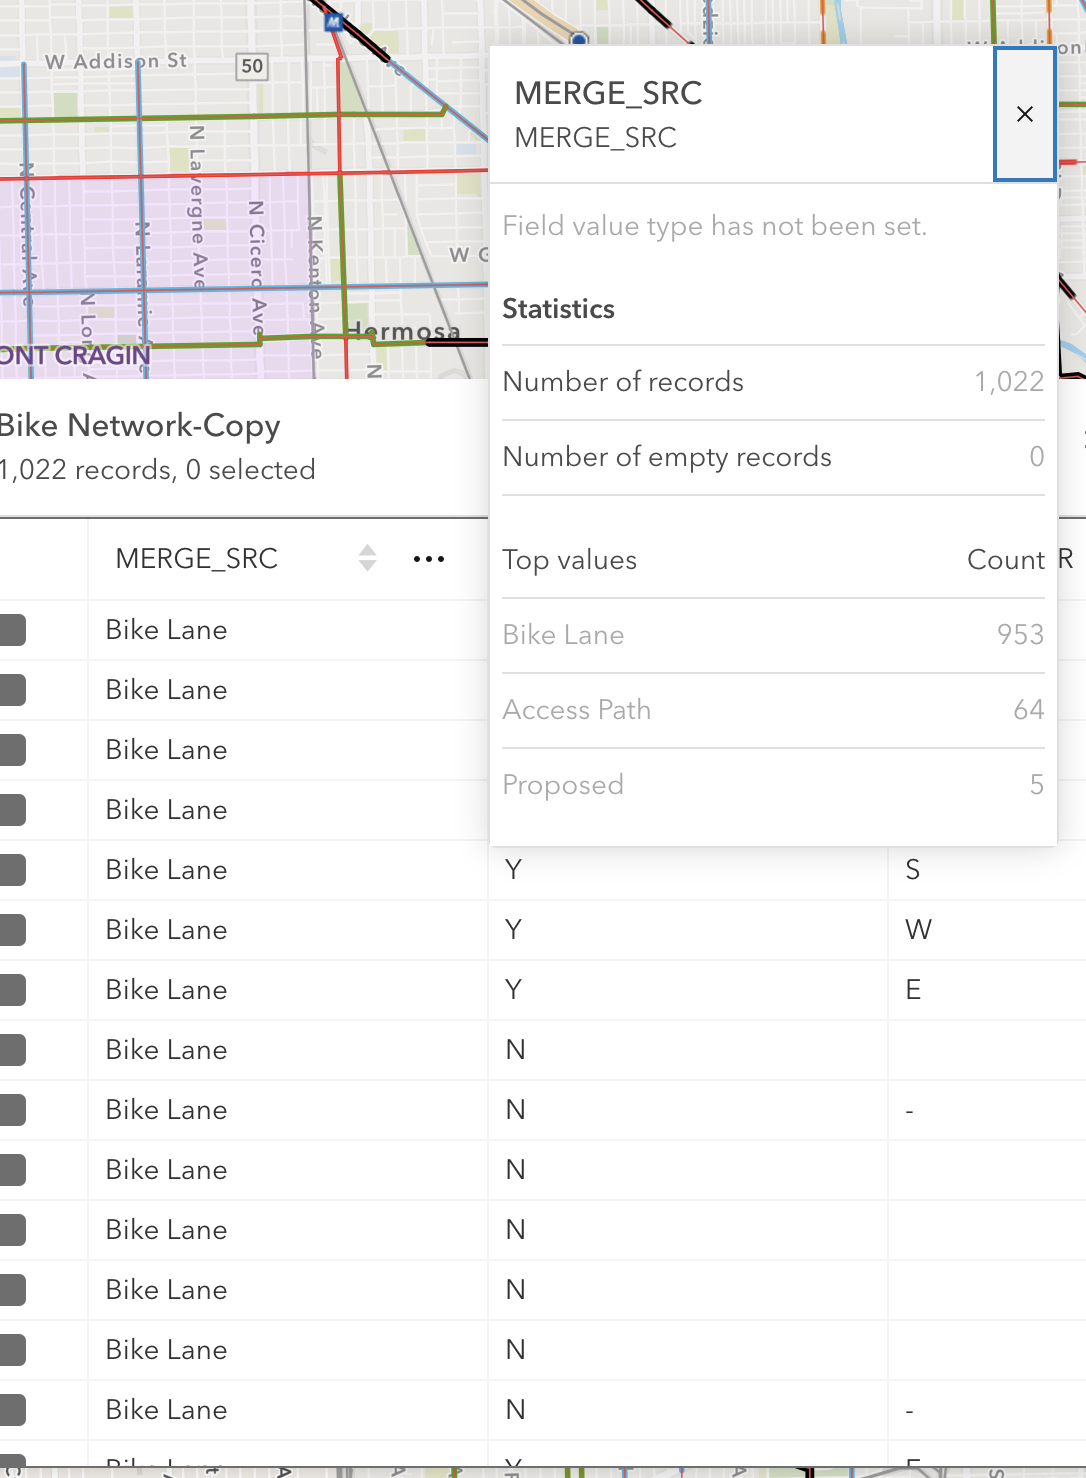Viewport: 1086px width, 1478px height.
Task: Click the Bike Network-Copy table title
Action: pyautogui.click(x=140, y=426)
